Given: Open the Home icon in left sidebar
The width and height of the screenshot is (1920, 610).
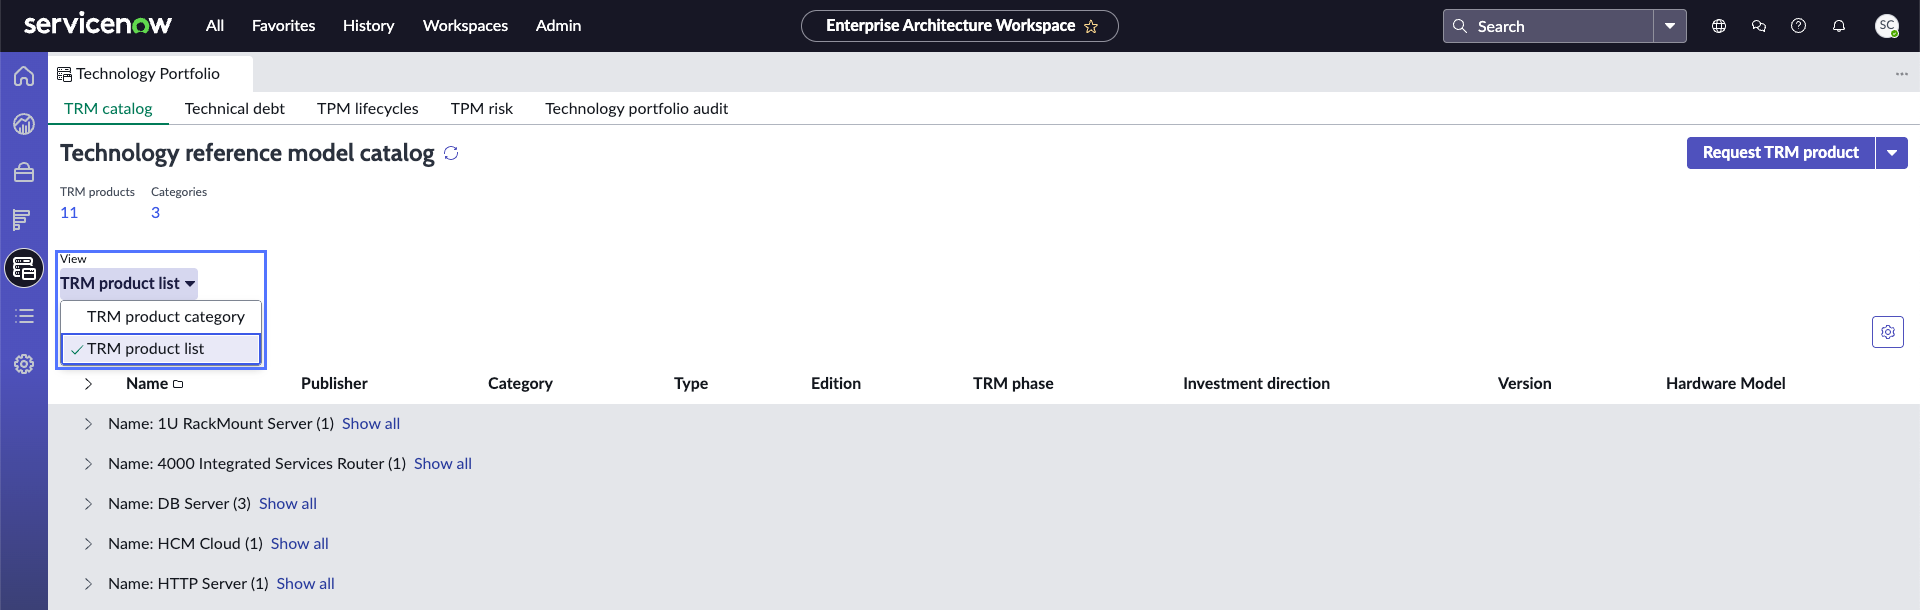Looking at the screenshot, I should [x=24, y=76].
